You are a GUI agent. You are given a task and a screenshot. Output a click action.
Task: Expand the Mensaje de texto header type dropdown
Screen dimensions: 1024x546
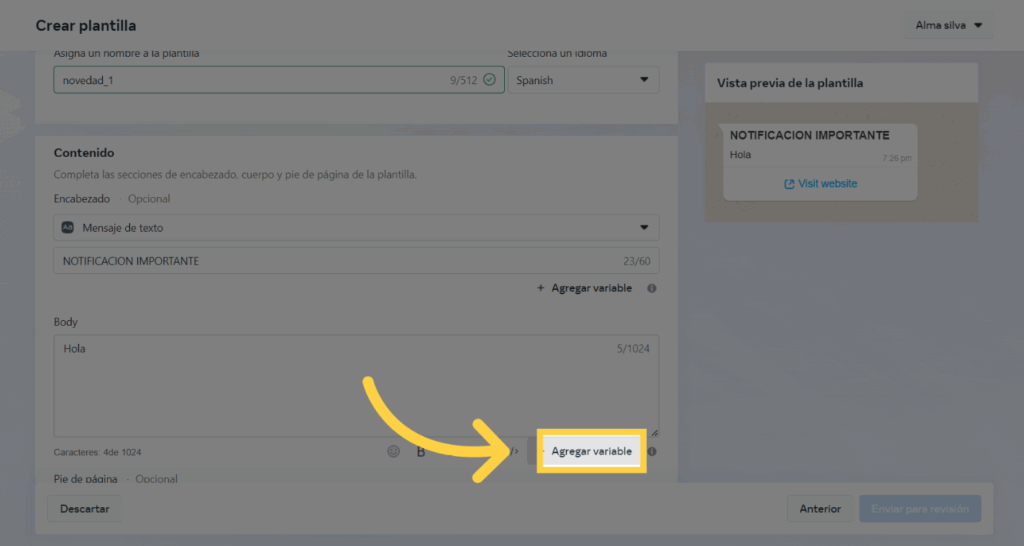click(356, 227)
